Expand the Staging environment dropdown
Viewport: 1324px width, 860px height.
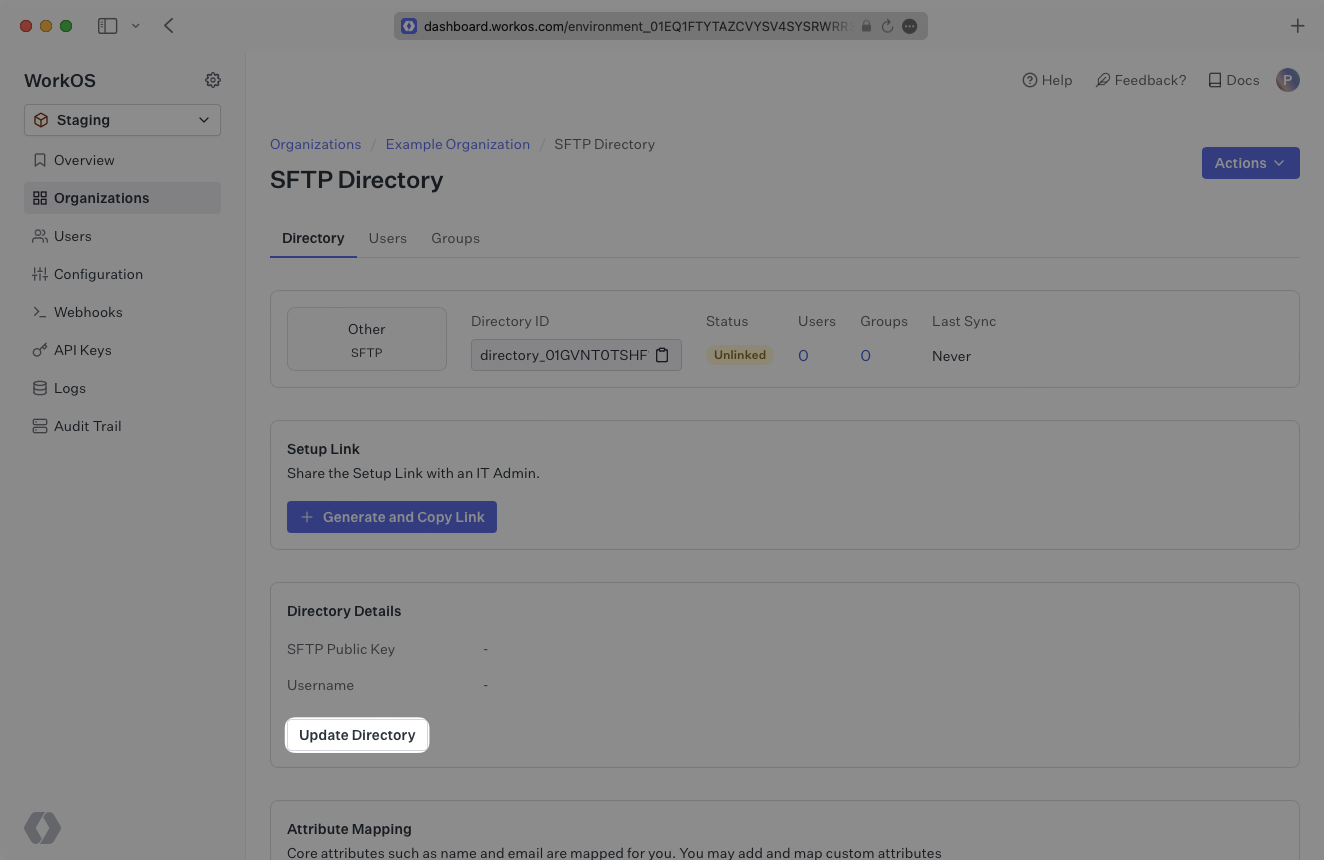click(122, 120)
